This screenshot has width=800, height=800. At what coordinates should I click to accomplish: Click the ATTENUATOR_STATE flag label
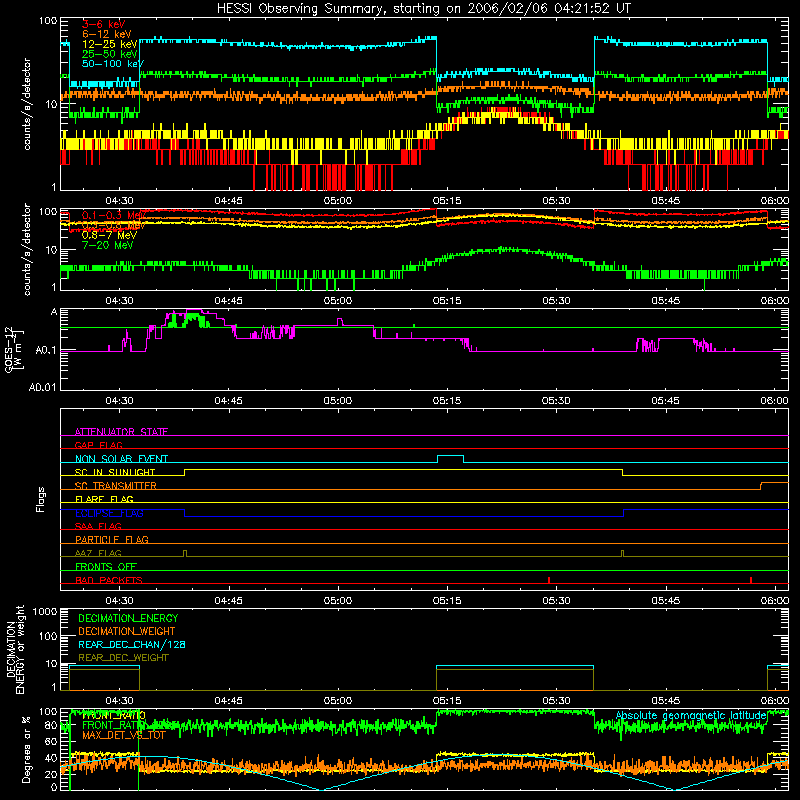click(x=121, y=432)
